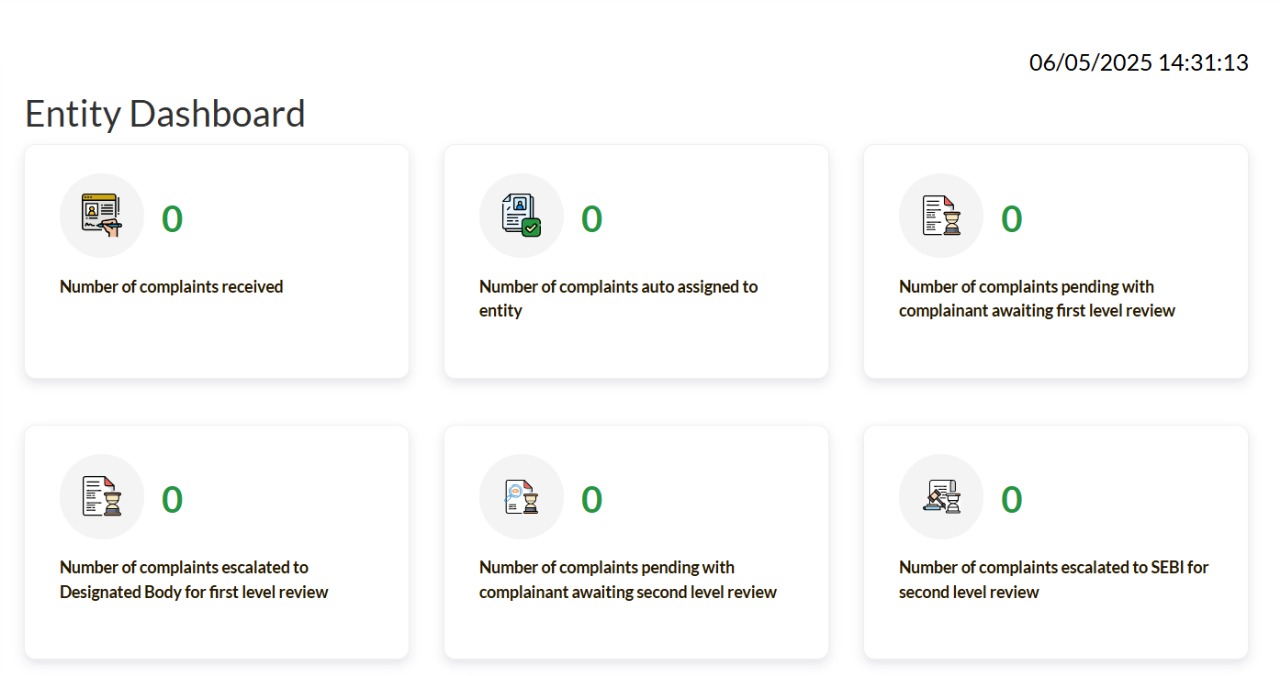The height and width of the screenshot is (676, 1280).
Task: Open 'Number of complaints received' label
Action: [171, 287]
